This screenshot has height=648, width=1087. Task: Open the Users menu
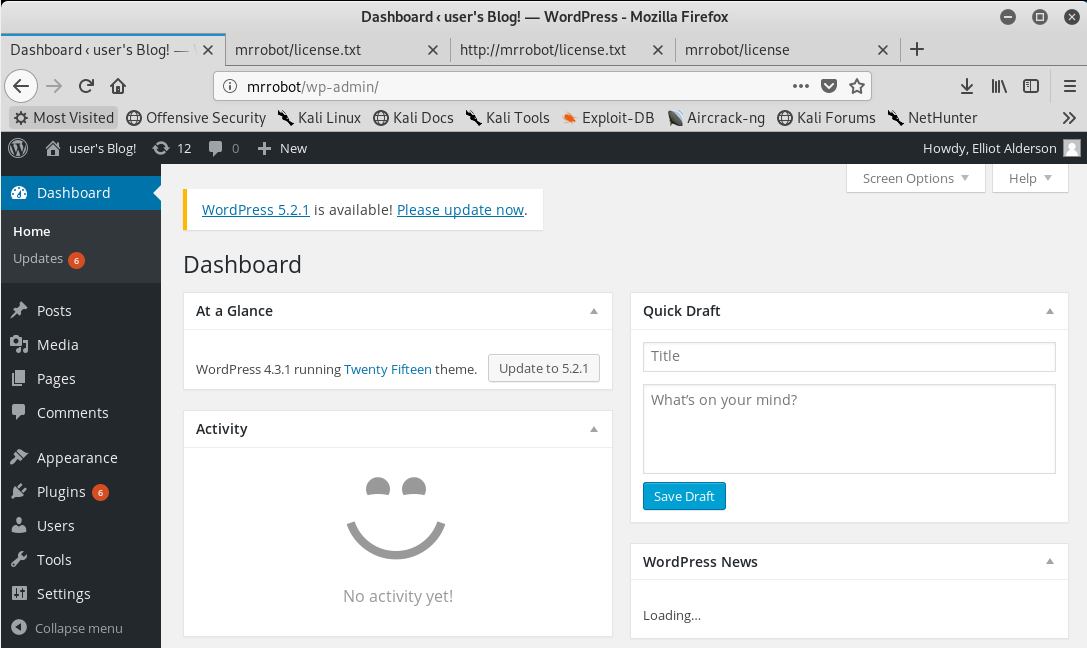coord(80,525)
